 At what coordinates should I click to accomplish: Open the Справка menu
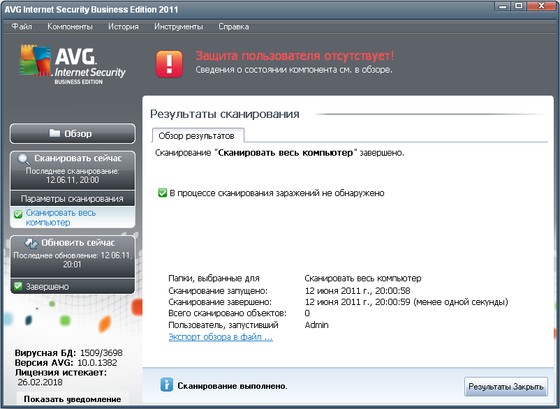pos(234,27)
